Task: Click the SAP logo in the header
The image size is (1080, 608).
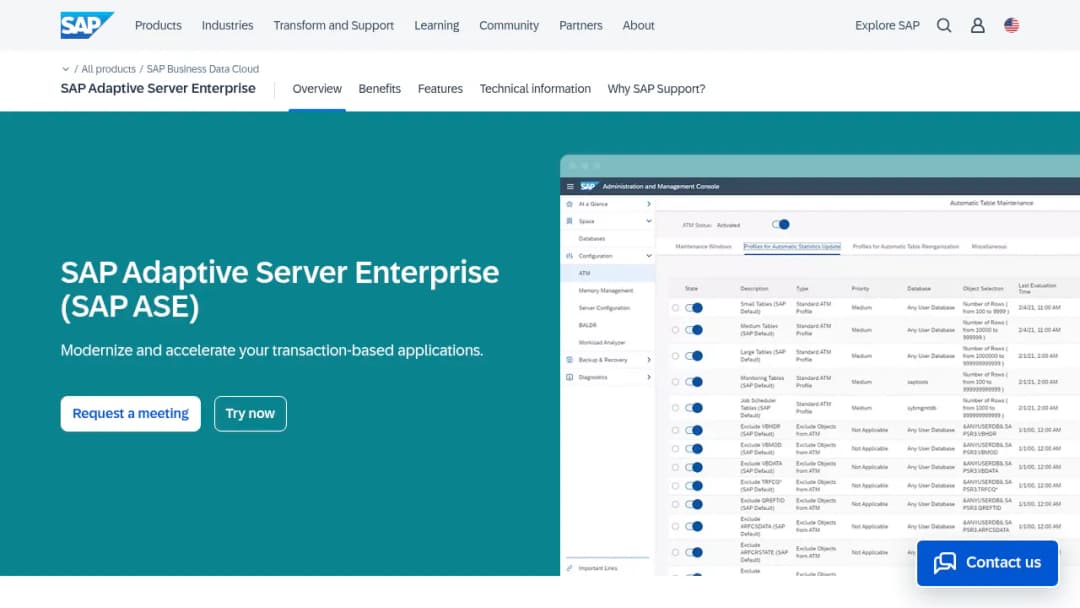Action: (87, 25)
